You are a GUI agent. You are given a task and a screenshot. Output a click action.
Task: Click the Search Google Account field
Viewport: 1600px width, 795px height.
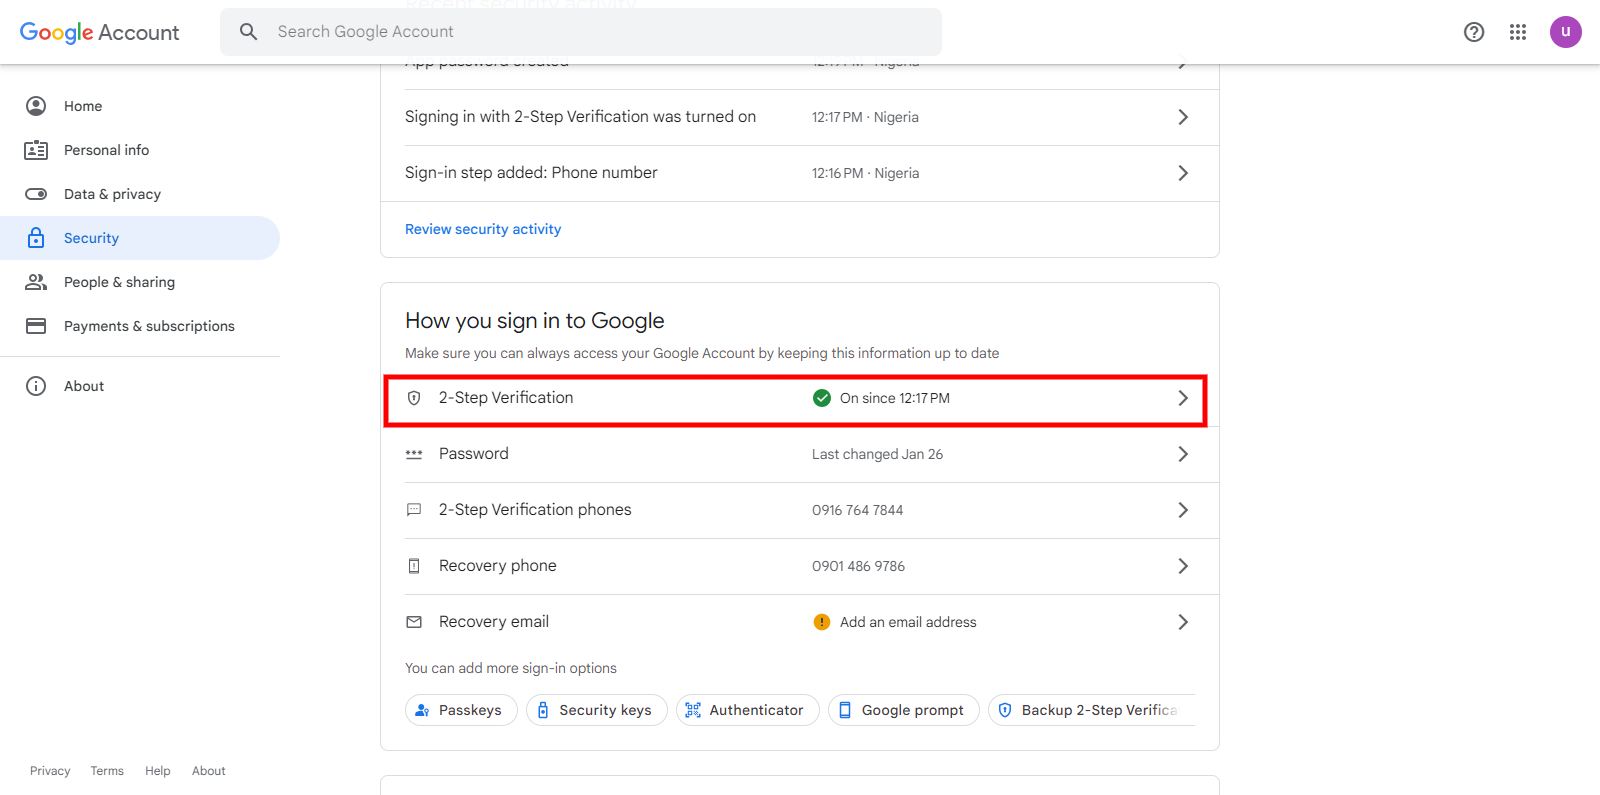(x=600, y=32)
